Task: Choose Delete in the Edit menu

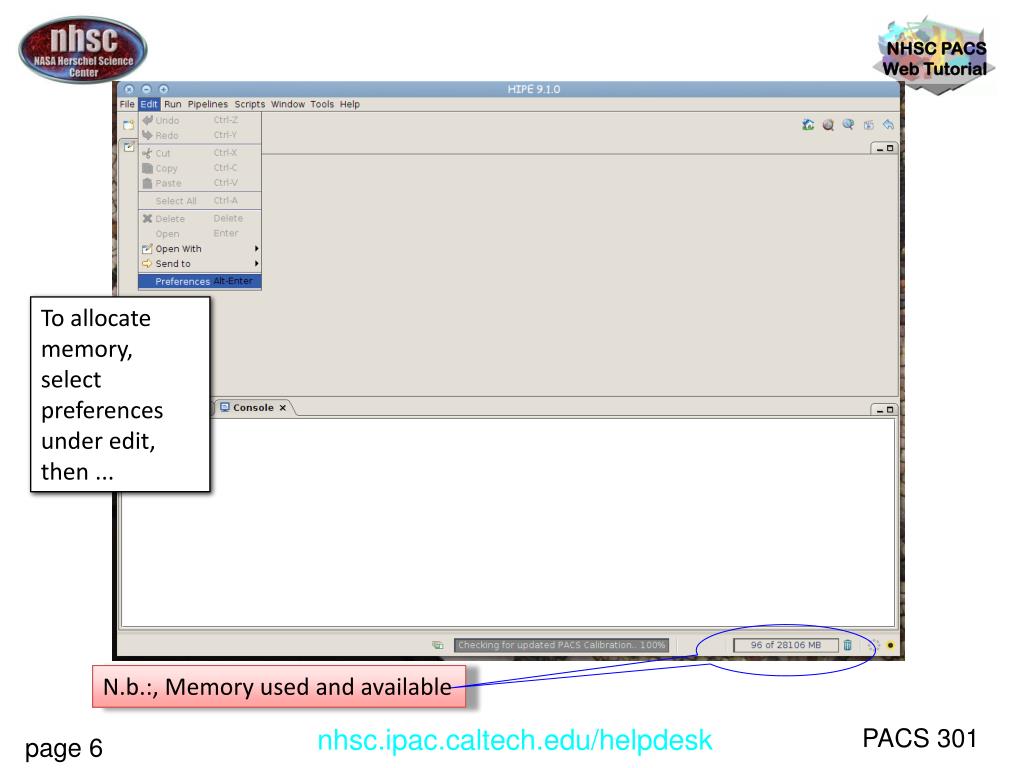Action: pyautogui.click(x=200, y=219)
